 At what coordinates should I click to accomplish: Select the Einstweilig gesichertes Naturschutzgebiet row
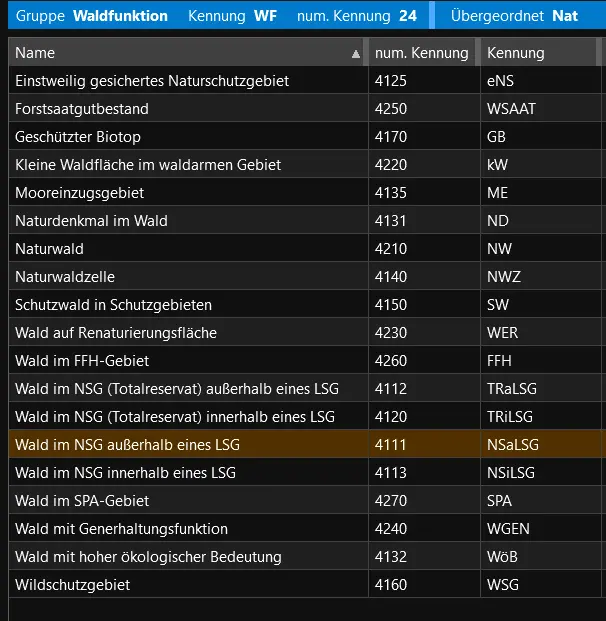pos(152,81)
